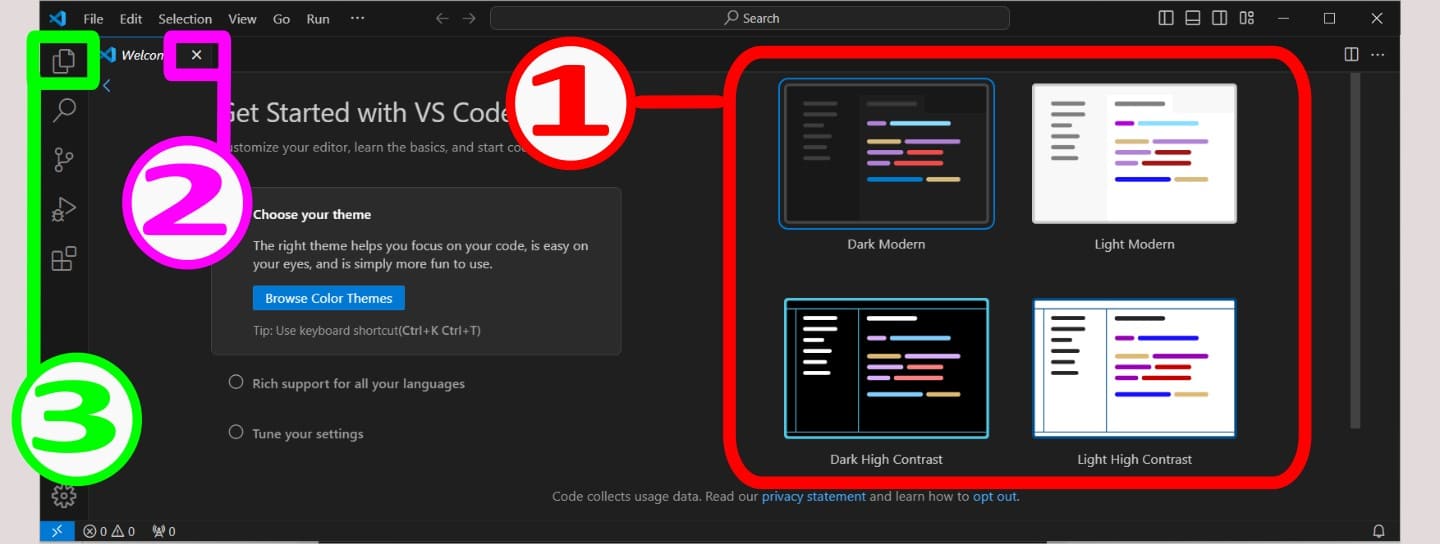Go forward with the right arrow
Image resolution: width=1440 pixels, height=544 pixels.
pos(469,18)
